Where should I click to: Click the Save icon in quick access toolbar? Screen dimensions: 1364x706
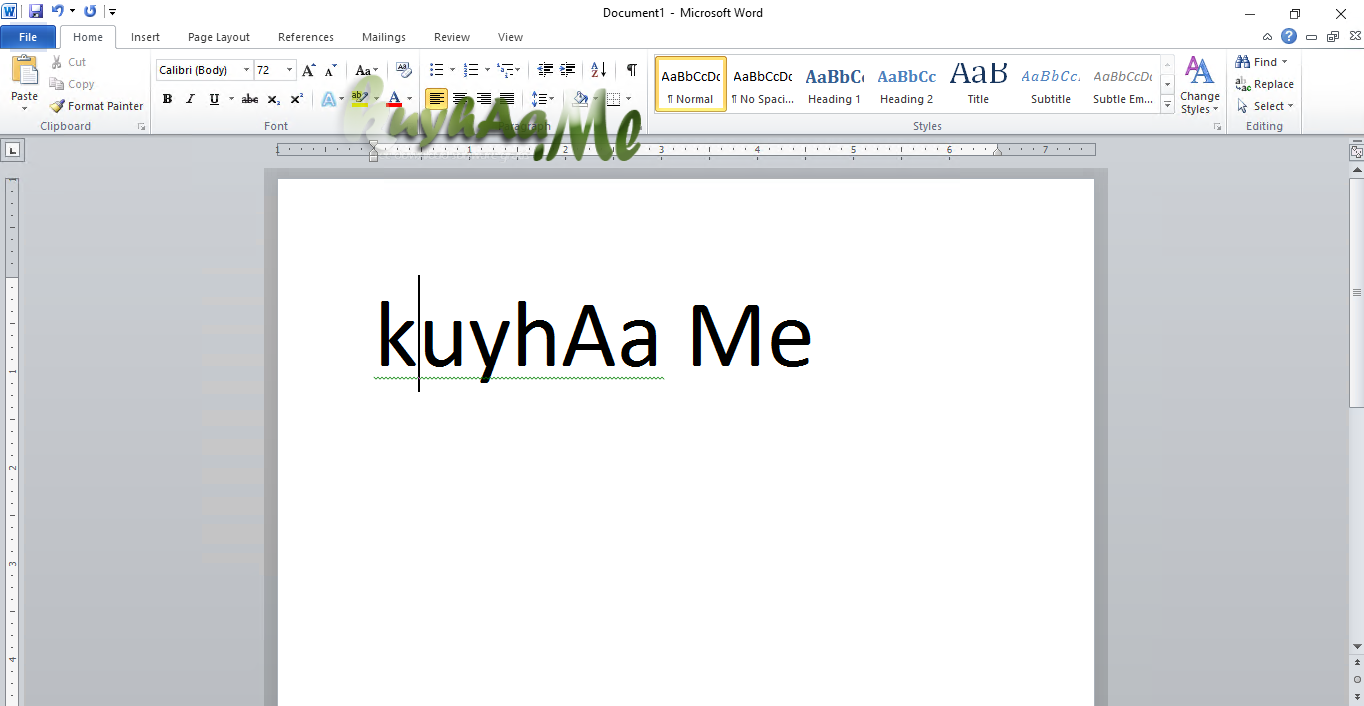point(36,11)
